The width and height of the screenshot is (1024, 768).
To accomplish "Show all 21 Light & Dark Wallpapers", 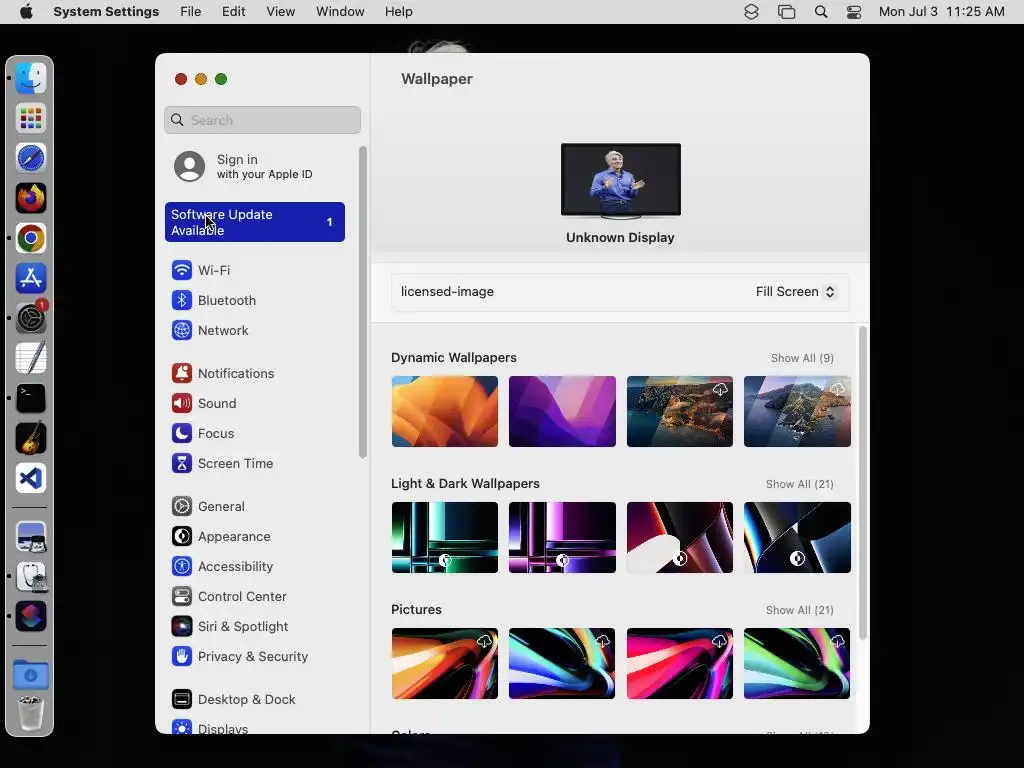I will click(x=799, y=484).
